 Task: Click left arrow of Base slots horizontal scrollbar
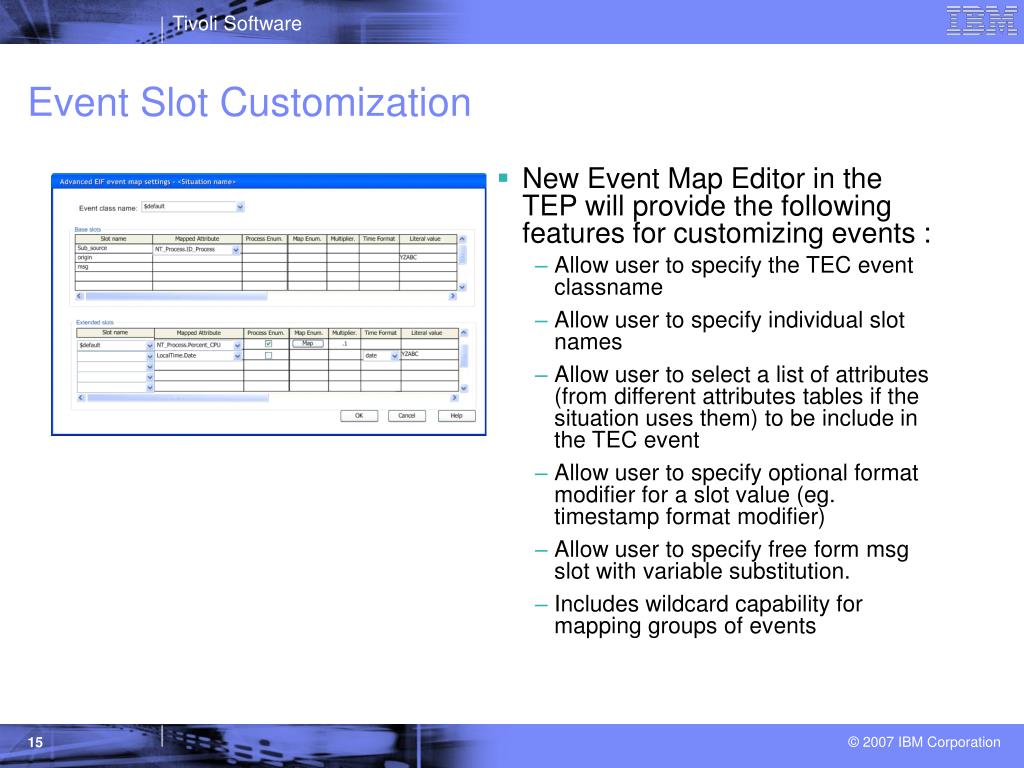click(80, 296)
